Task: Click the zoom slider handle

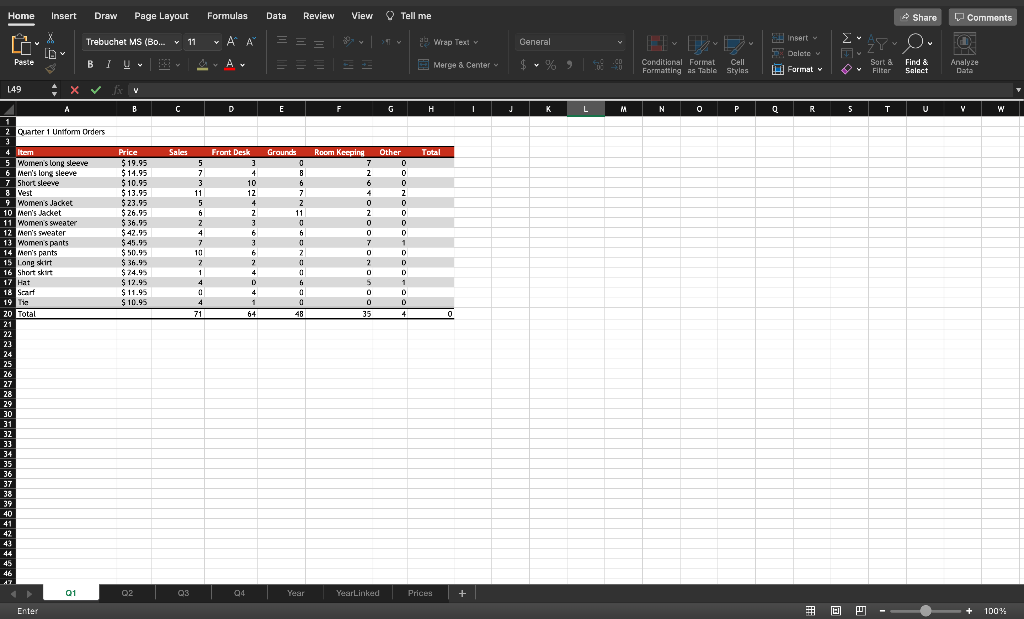Action: click(925, 611)
